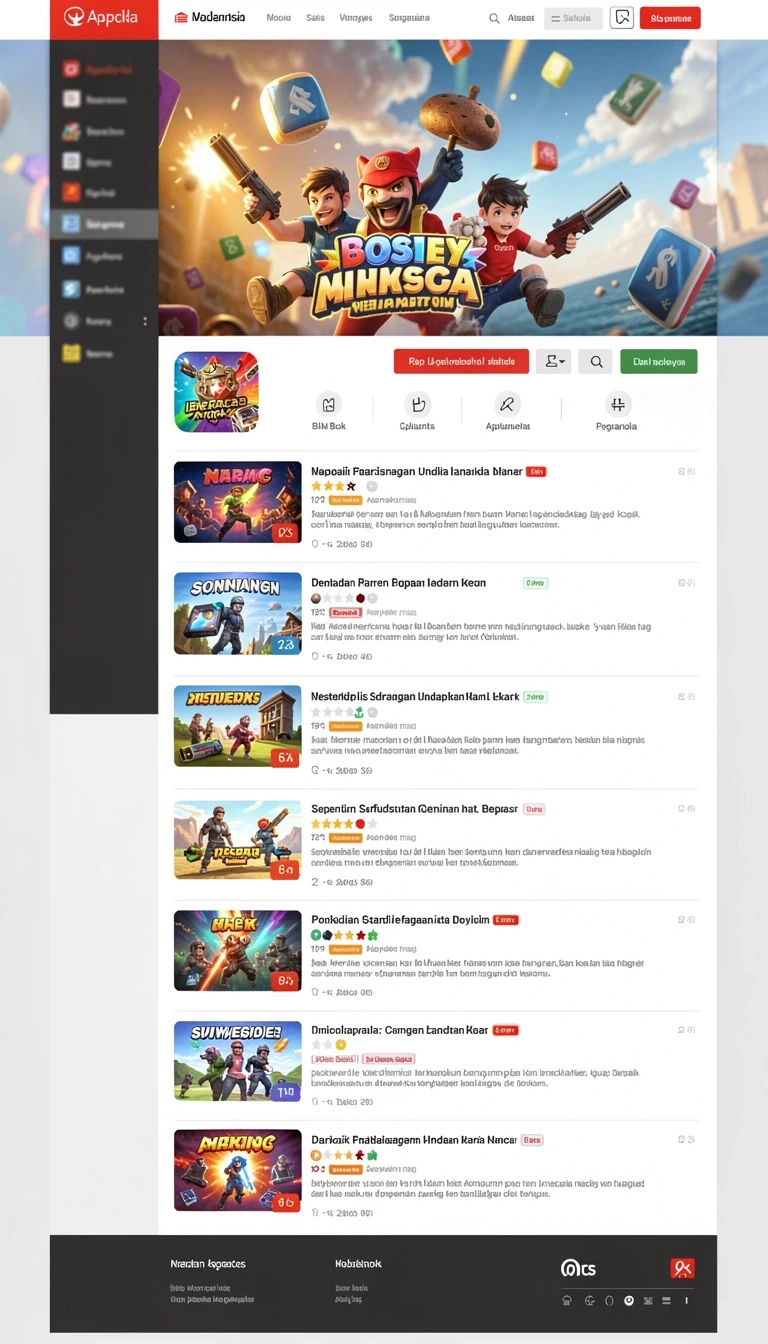The height and width of the screenshot is (1344, 768).
Task: Open the Nesteridplis Sdraagan listing title
Action: (415, 696)
